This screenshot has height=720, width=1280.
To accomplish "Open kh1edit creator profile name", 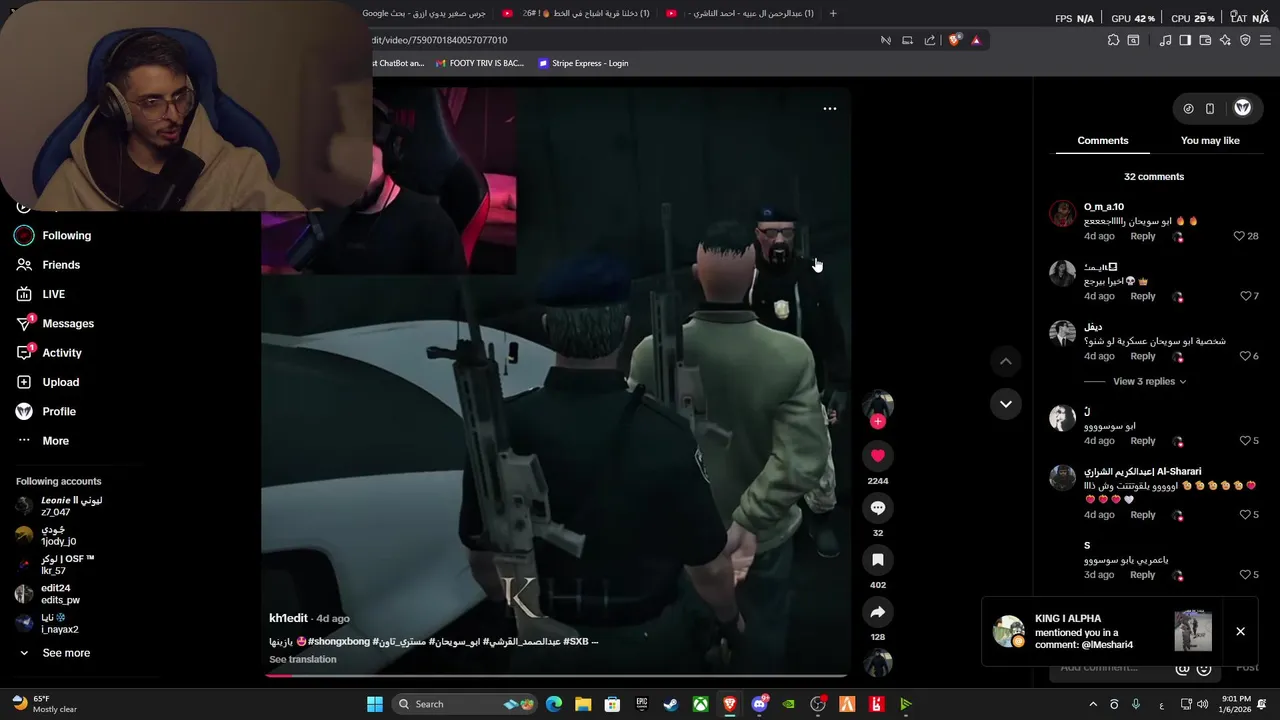I will 288,618.
